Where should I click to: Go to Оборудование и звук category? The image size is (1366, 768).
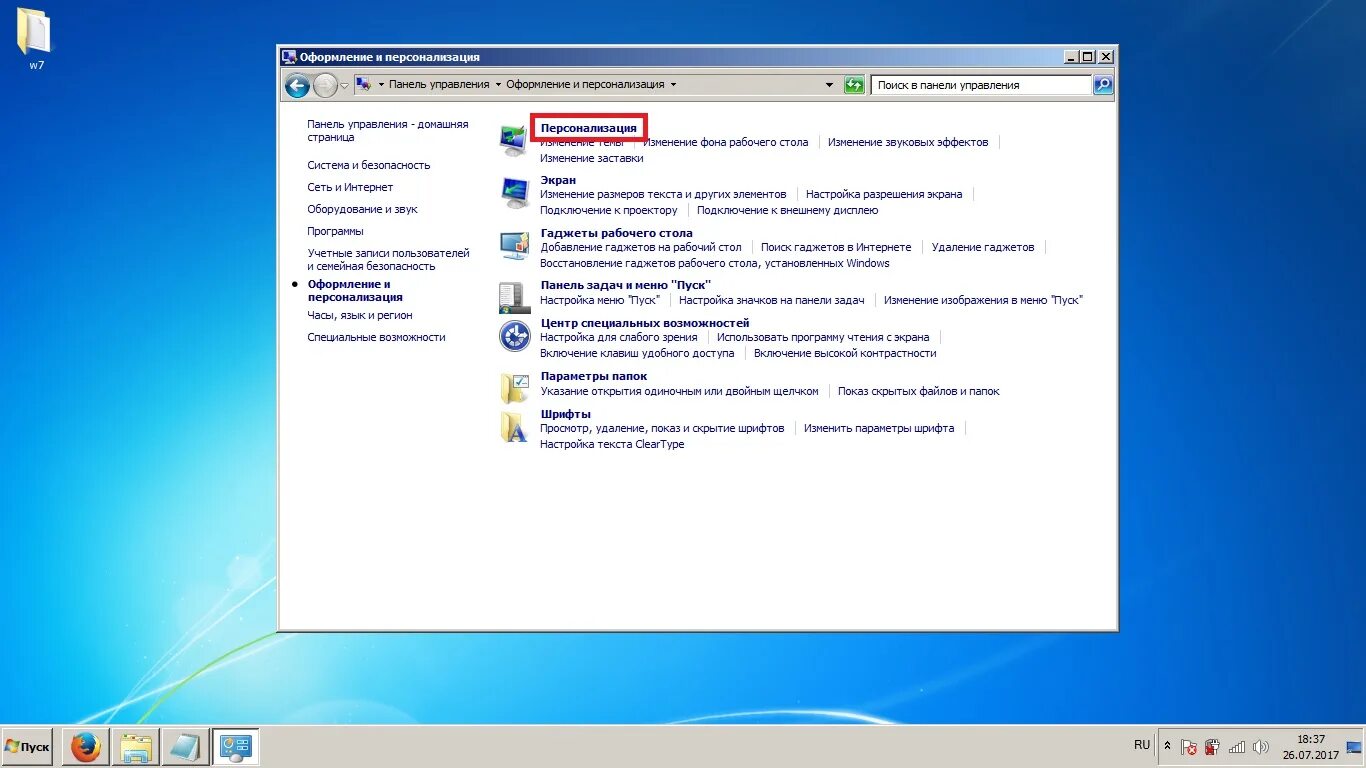coord(362,209)
